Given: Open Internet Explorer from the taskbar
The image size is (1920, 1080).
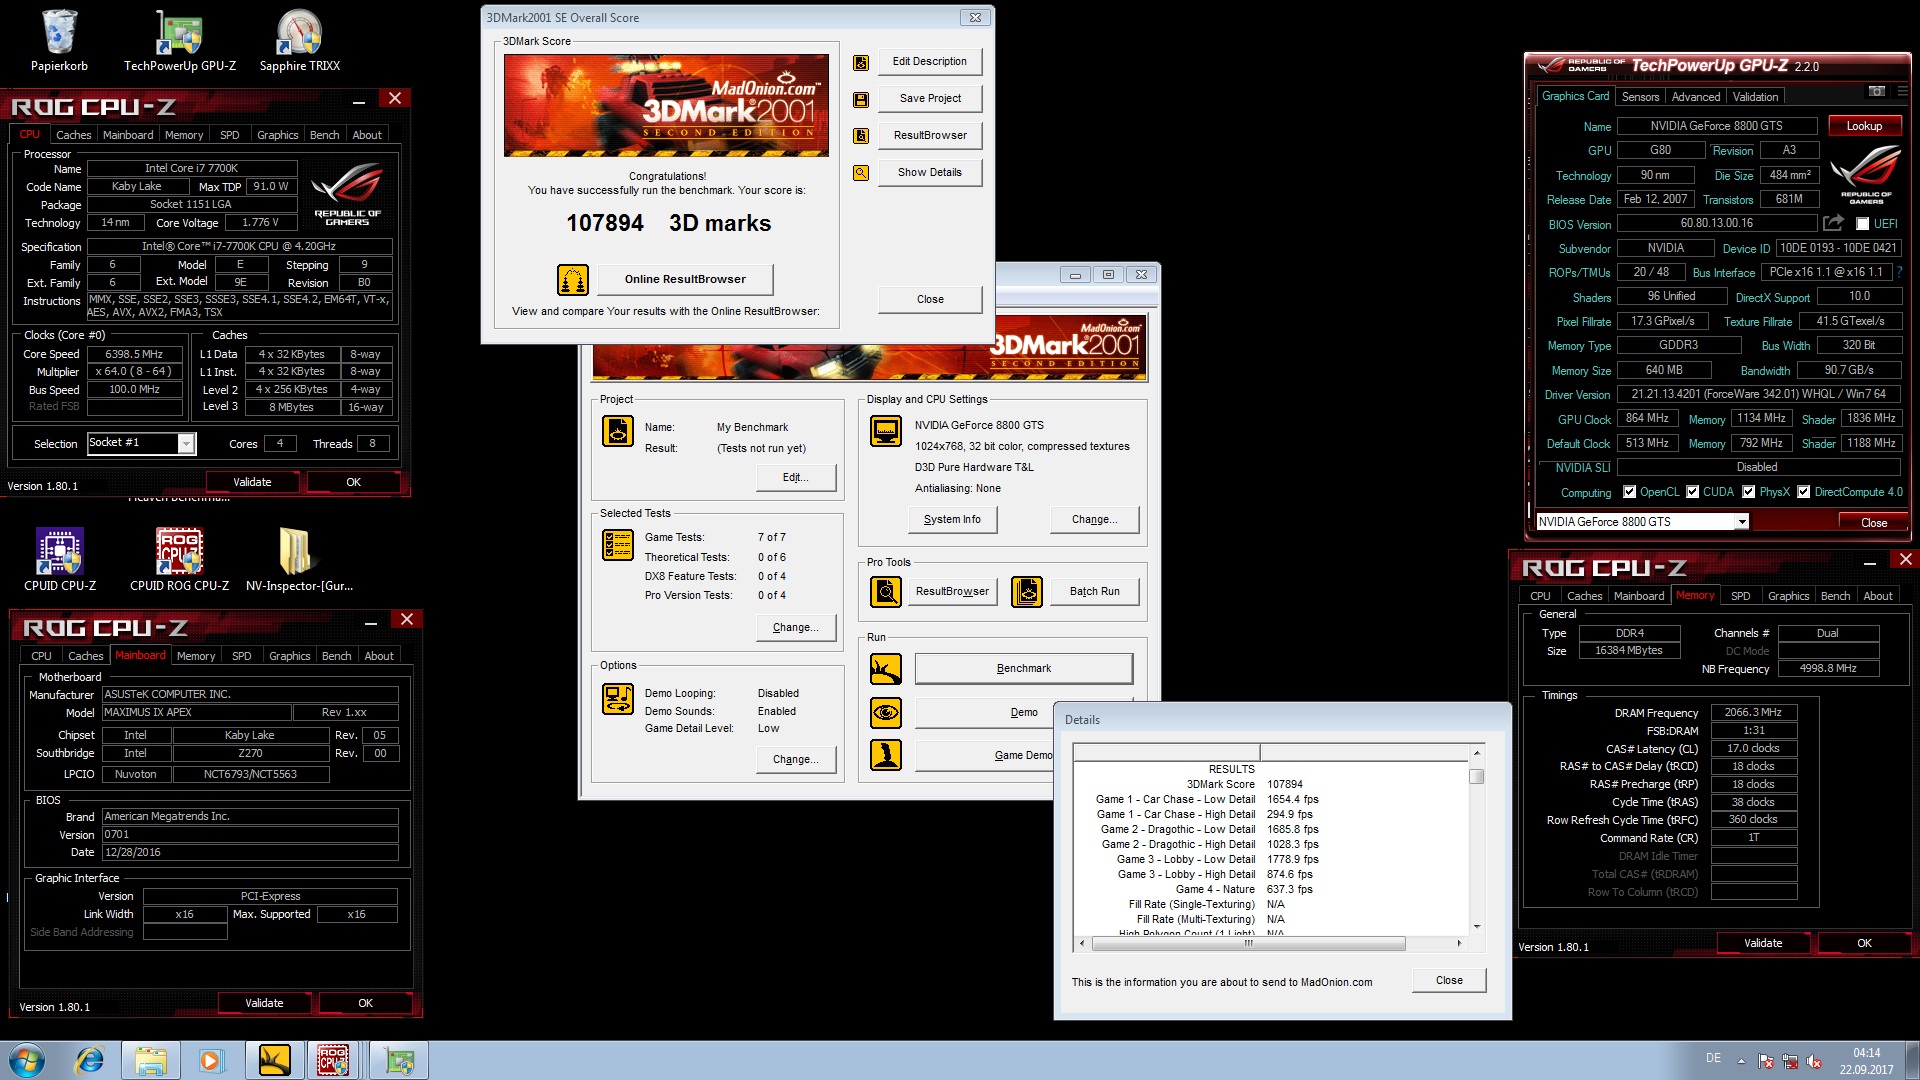Looking at the screenshot, I should 90,1060.
